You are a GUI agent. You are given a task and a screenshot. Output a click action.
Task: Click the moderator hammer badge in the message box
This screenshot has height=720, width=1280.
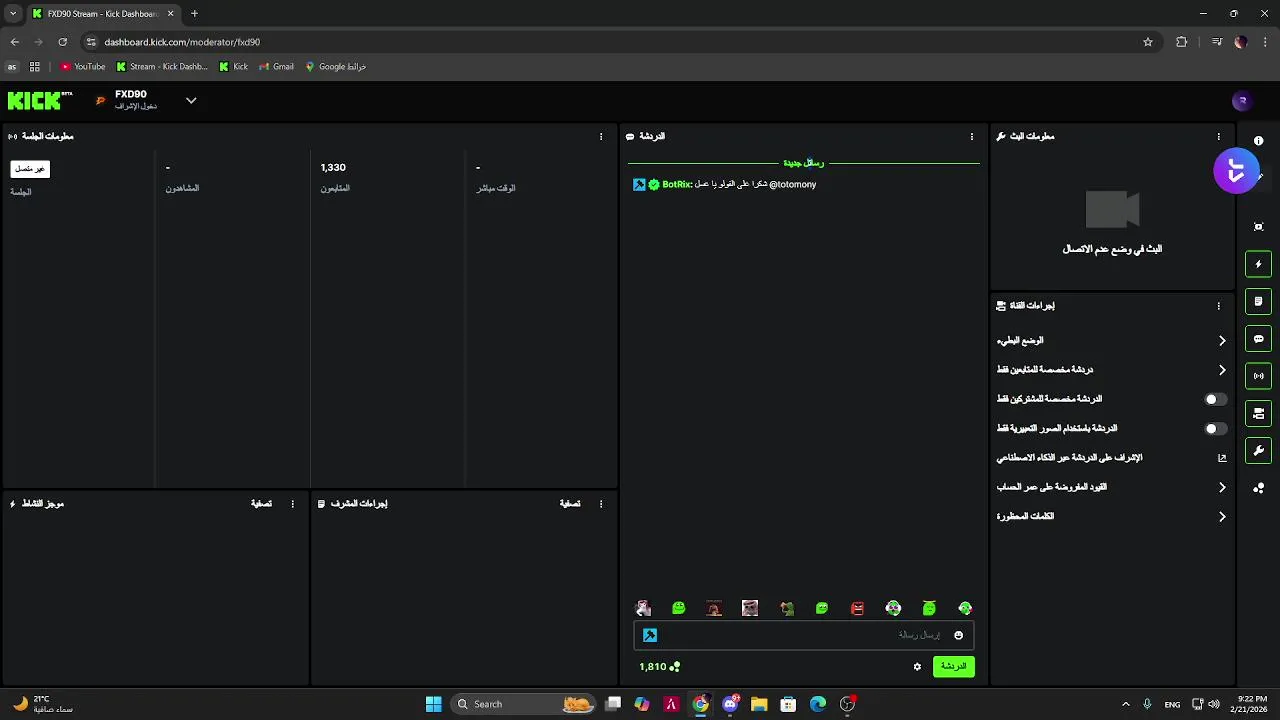click(650, 635)
